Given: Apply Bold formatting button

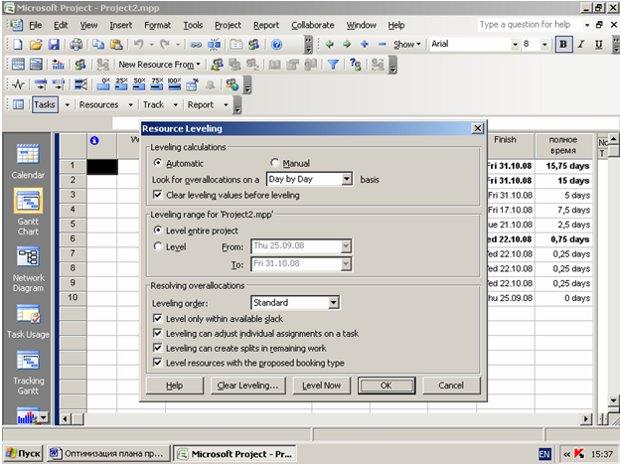Looking at the screenshot, I should (563, 44).
